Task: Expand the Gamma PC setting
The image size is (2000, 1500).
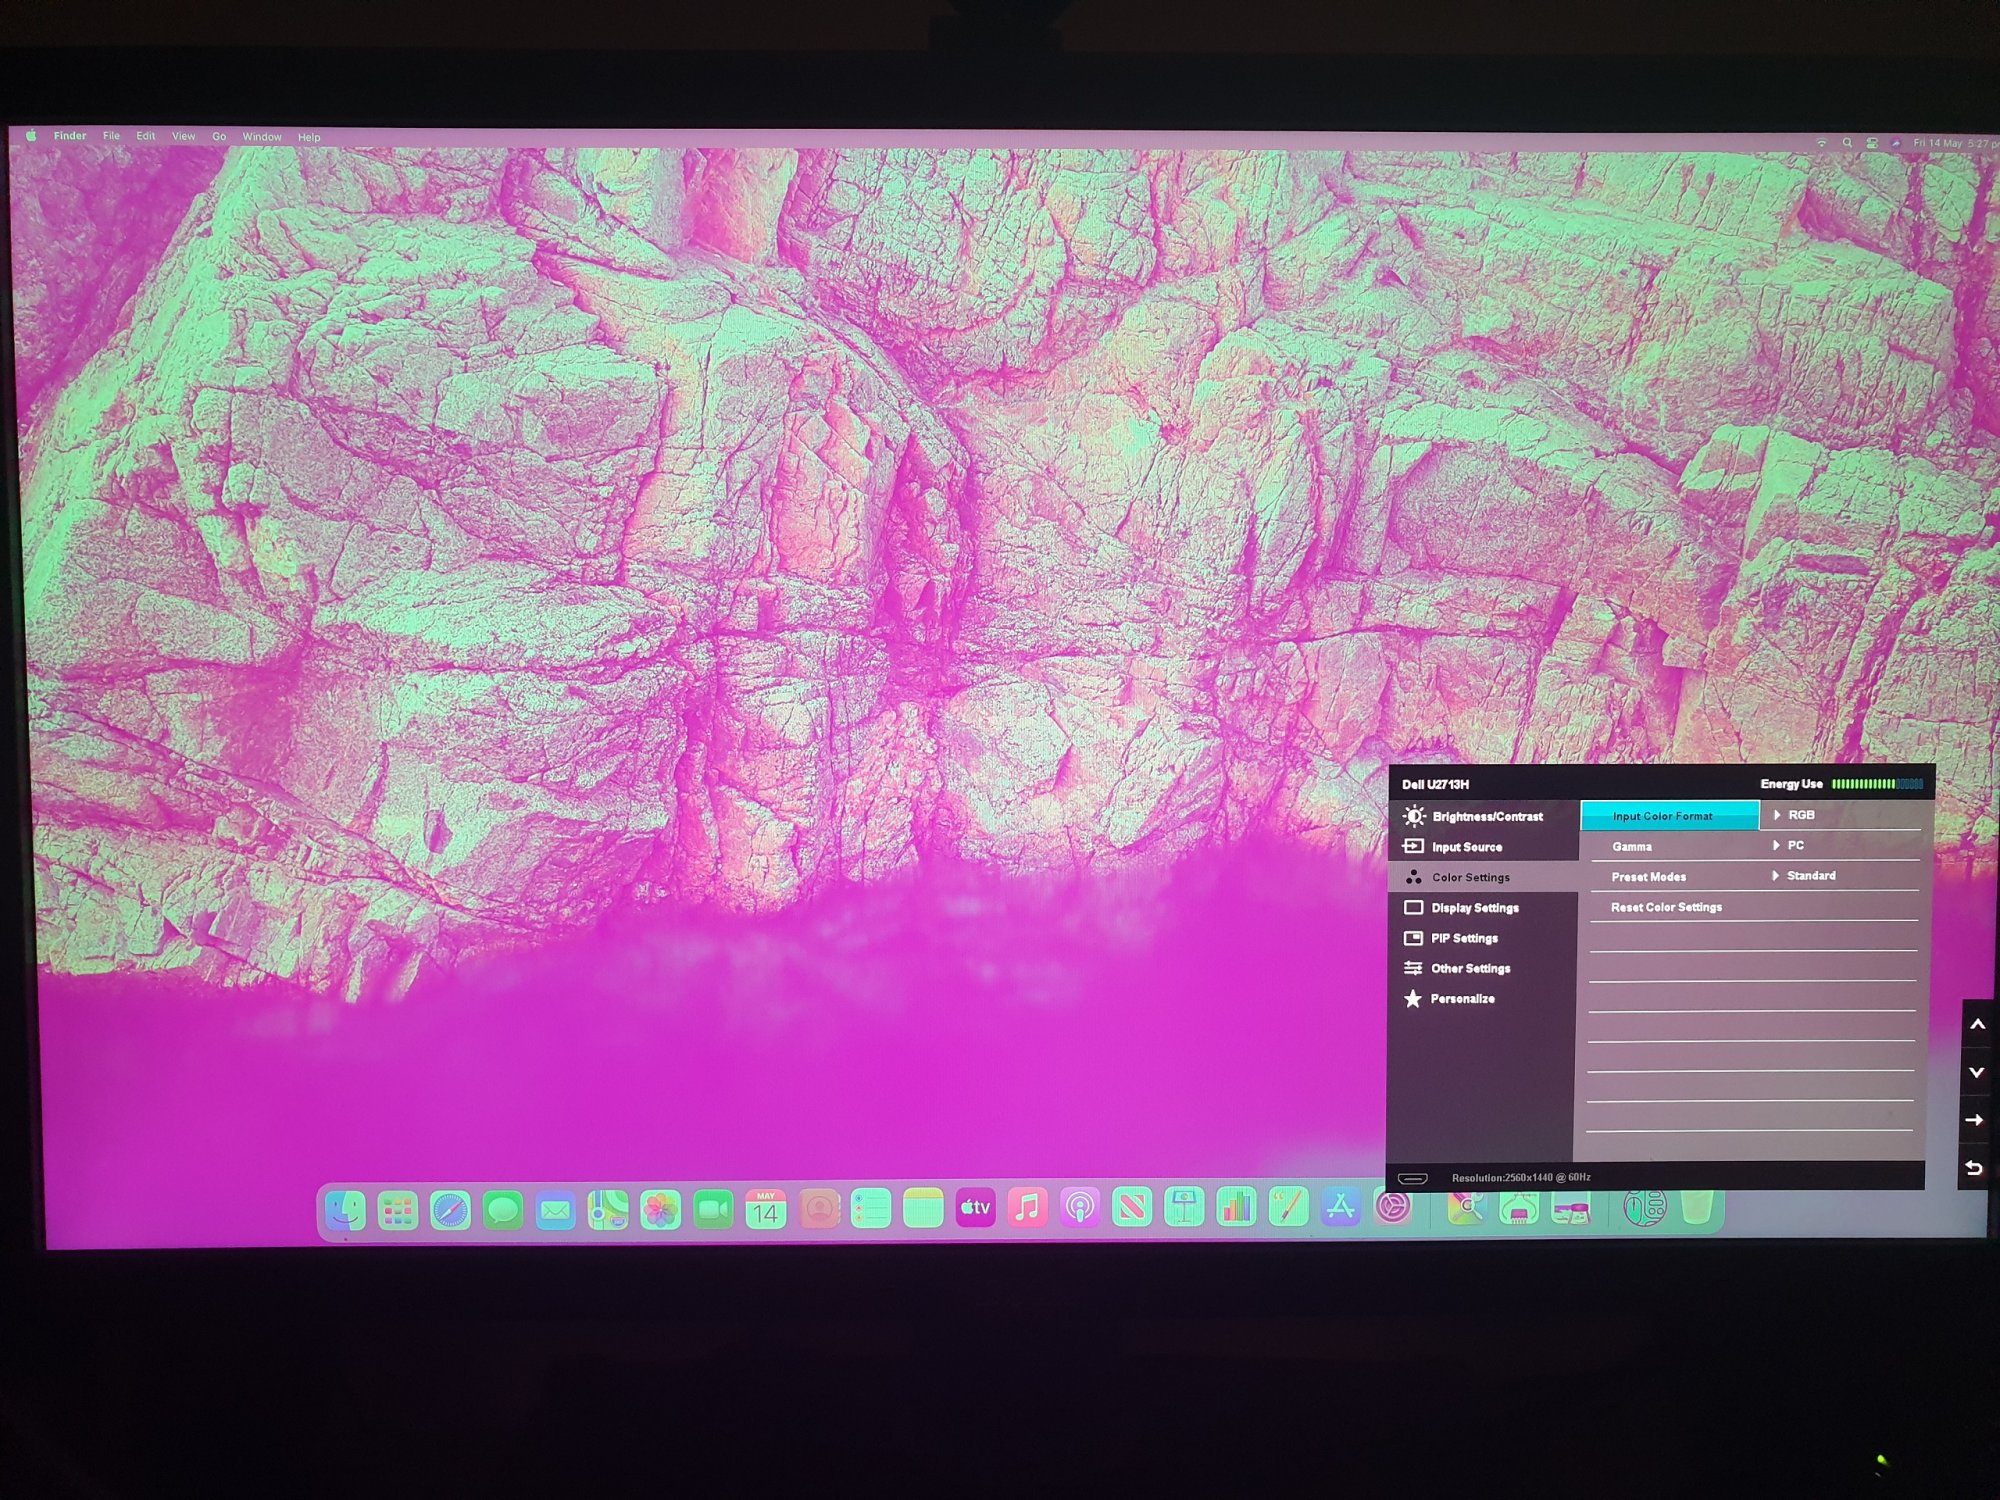Action: [1795, 845]
